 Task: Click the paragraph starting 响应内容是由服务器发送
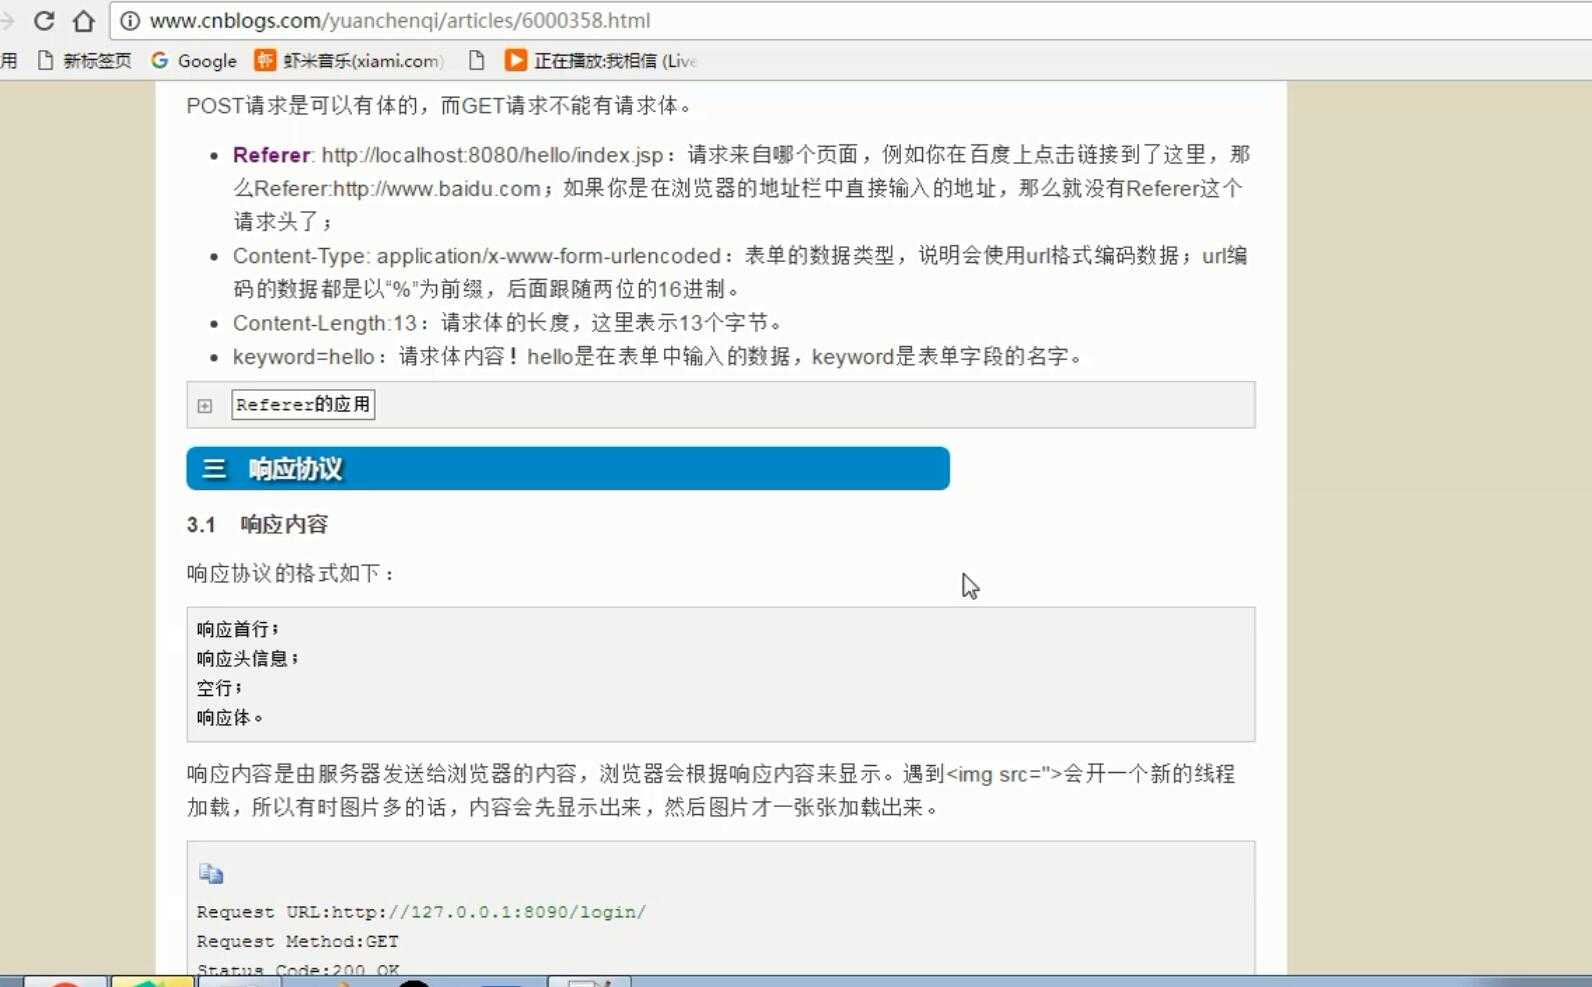(x=711, y=791)
